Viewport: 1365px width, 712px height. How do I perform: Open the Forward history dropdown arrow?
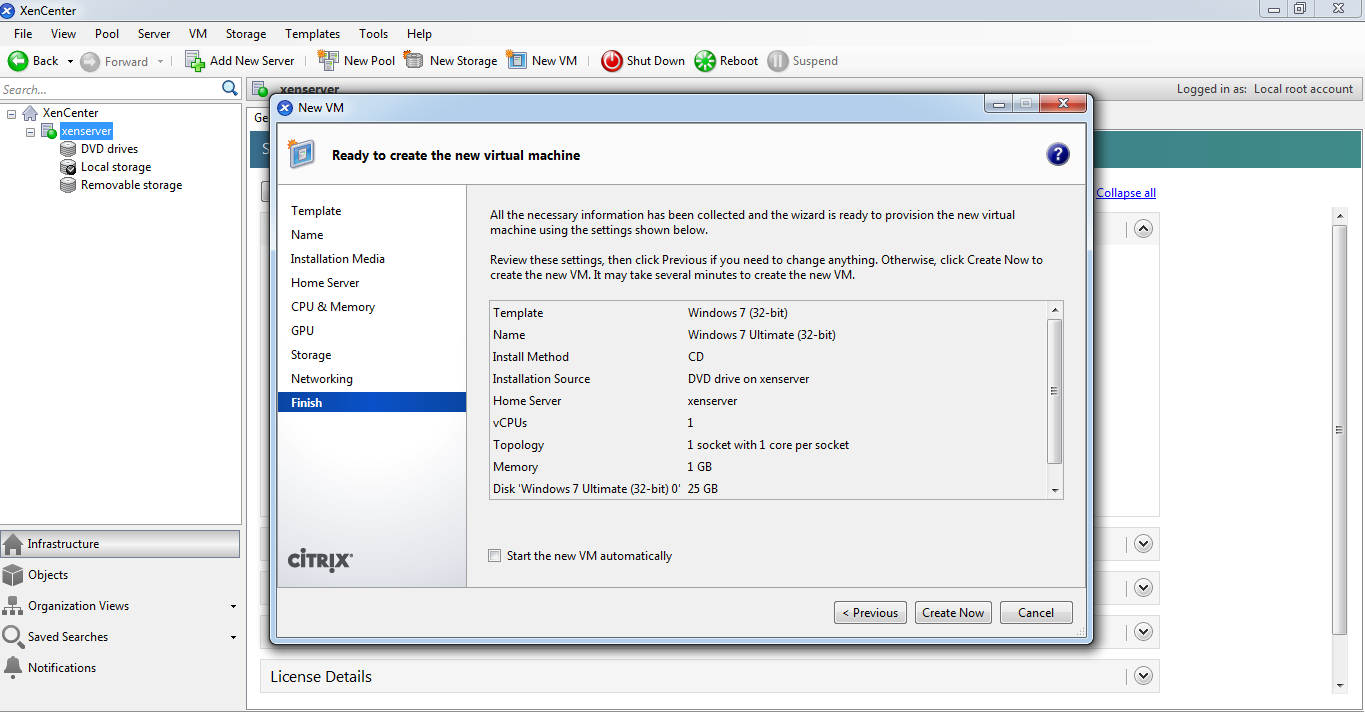(x=160, y=61)
